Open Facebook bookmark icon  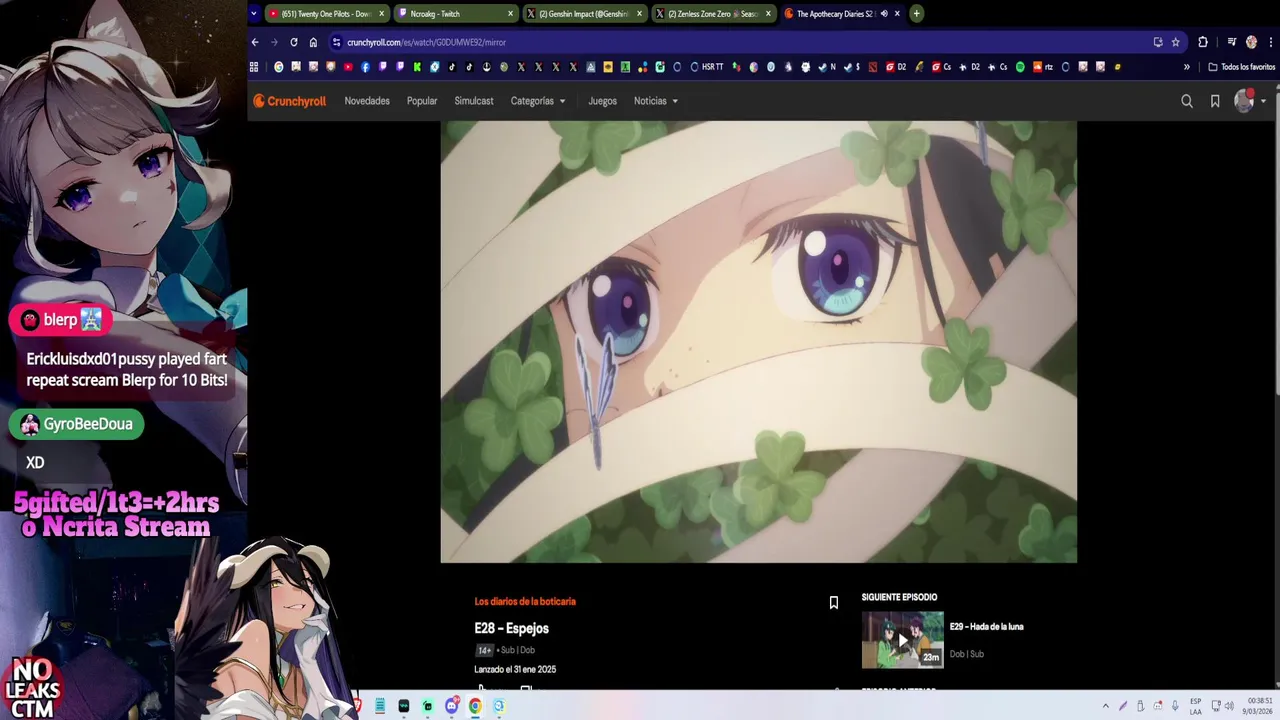365,67
